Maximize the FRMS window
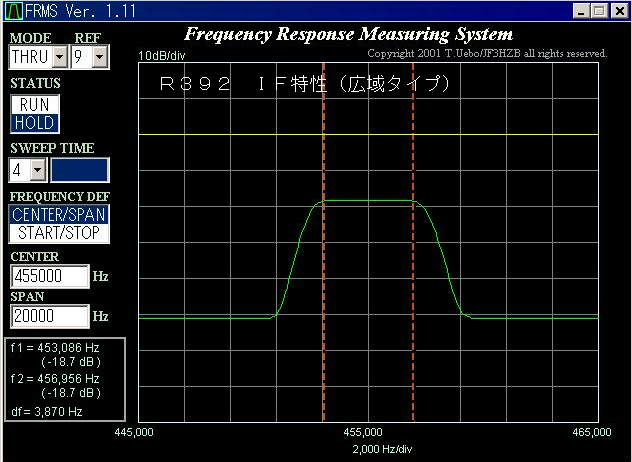The height and width of the screenshot is (462, 632). coord(599,11)
